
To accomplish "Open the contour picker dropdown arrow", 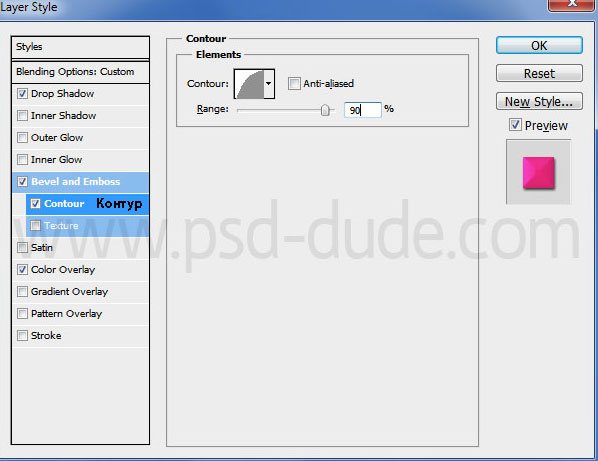I will (x=269, y=84).
